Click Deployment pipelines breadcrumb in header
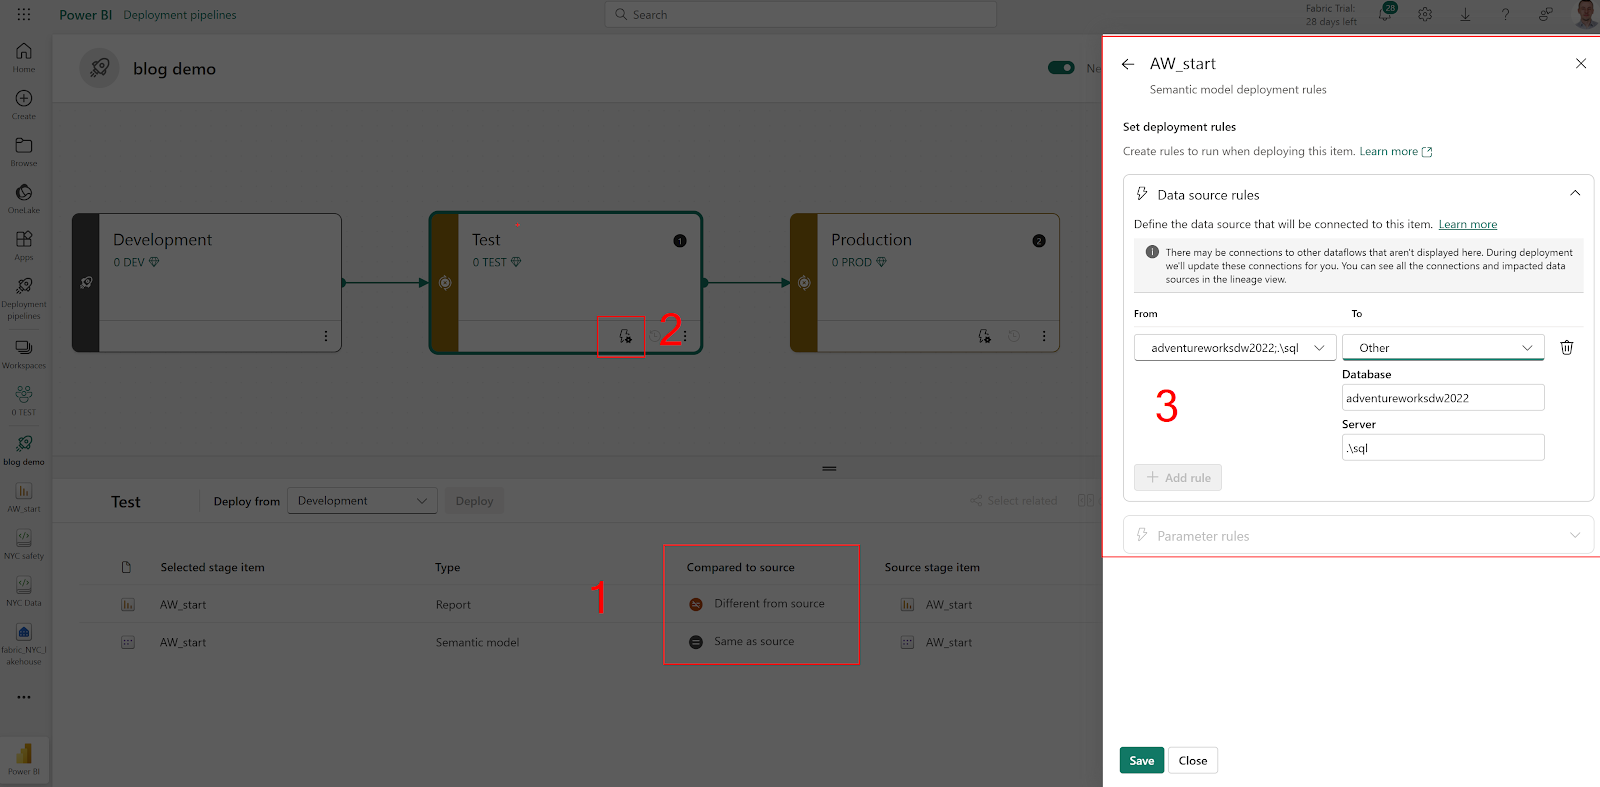 (x=180, y=15)
